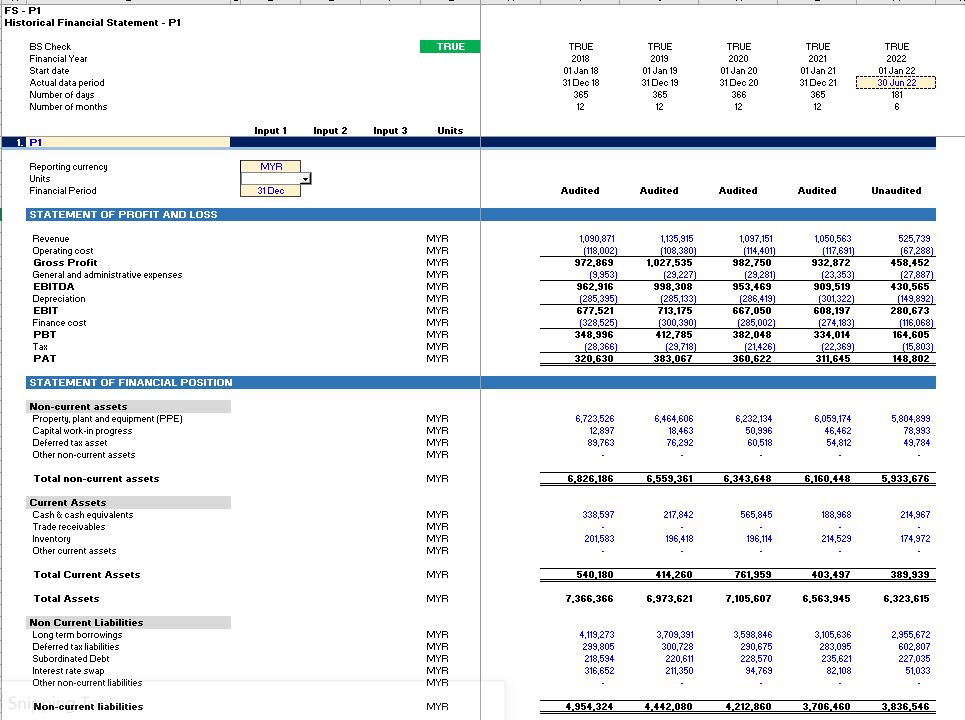Select the 2018 Long term borrowings 4,119,273
The image size is (965, 720).
[x=596, y=634]
